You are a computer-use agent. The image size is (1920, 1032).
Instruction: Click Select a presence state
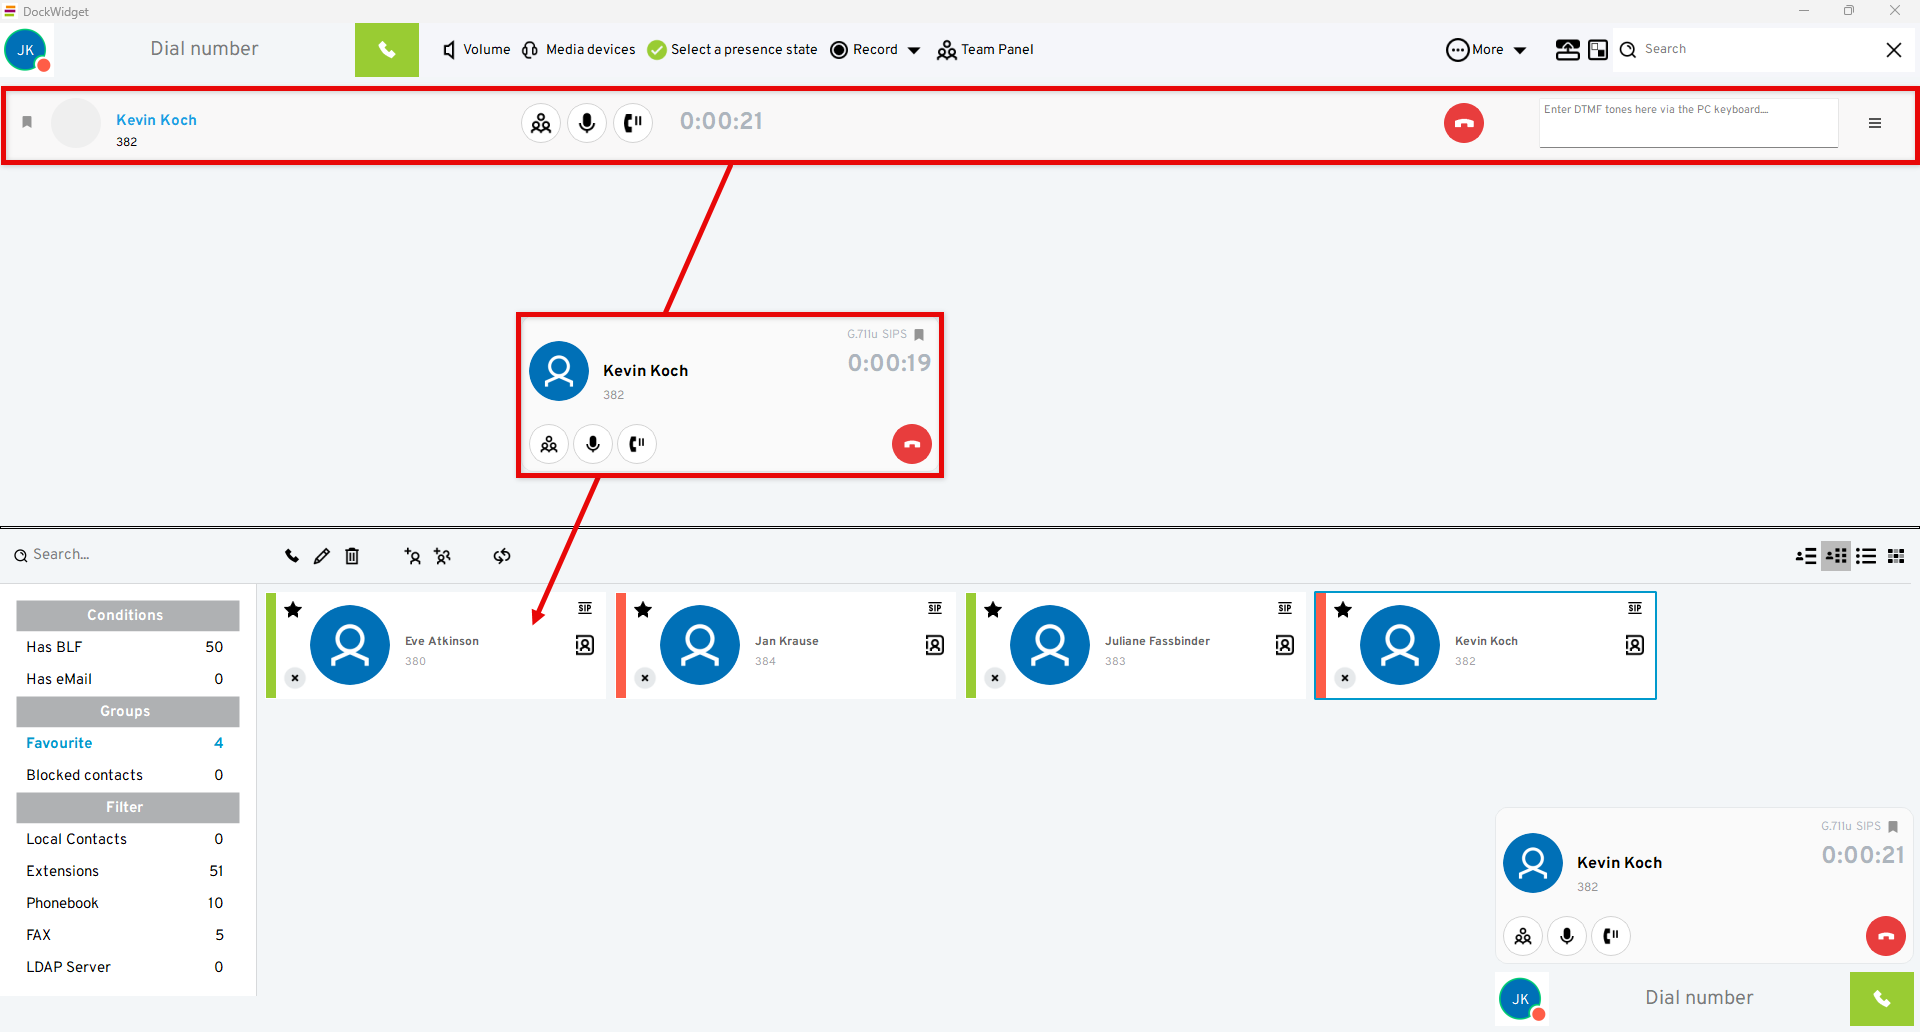732,50
